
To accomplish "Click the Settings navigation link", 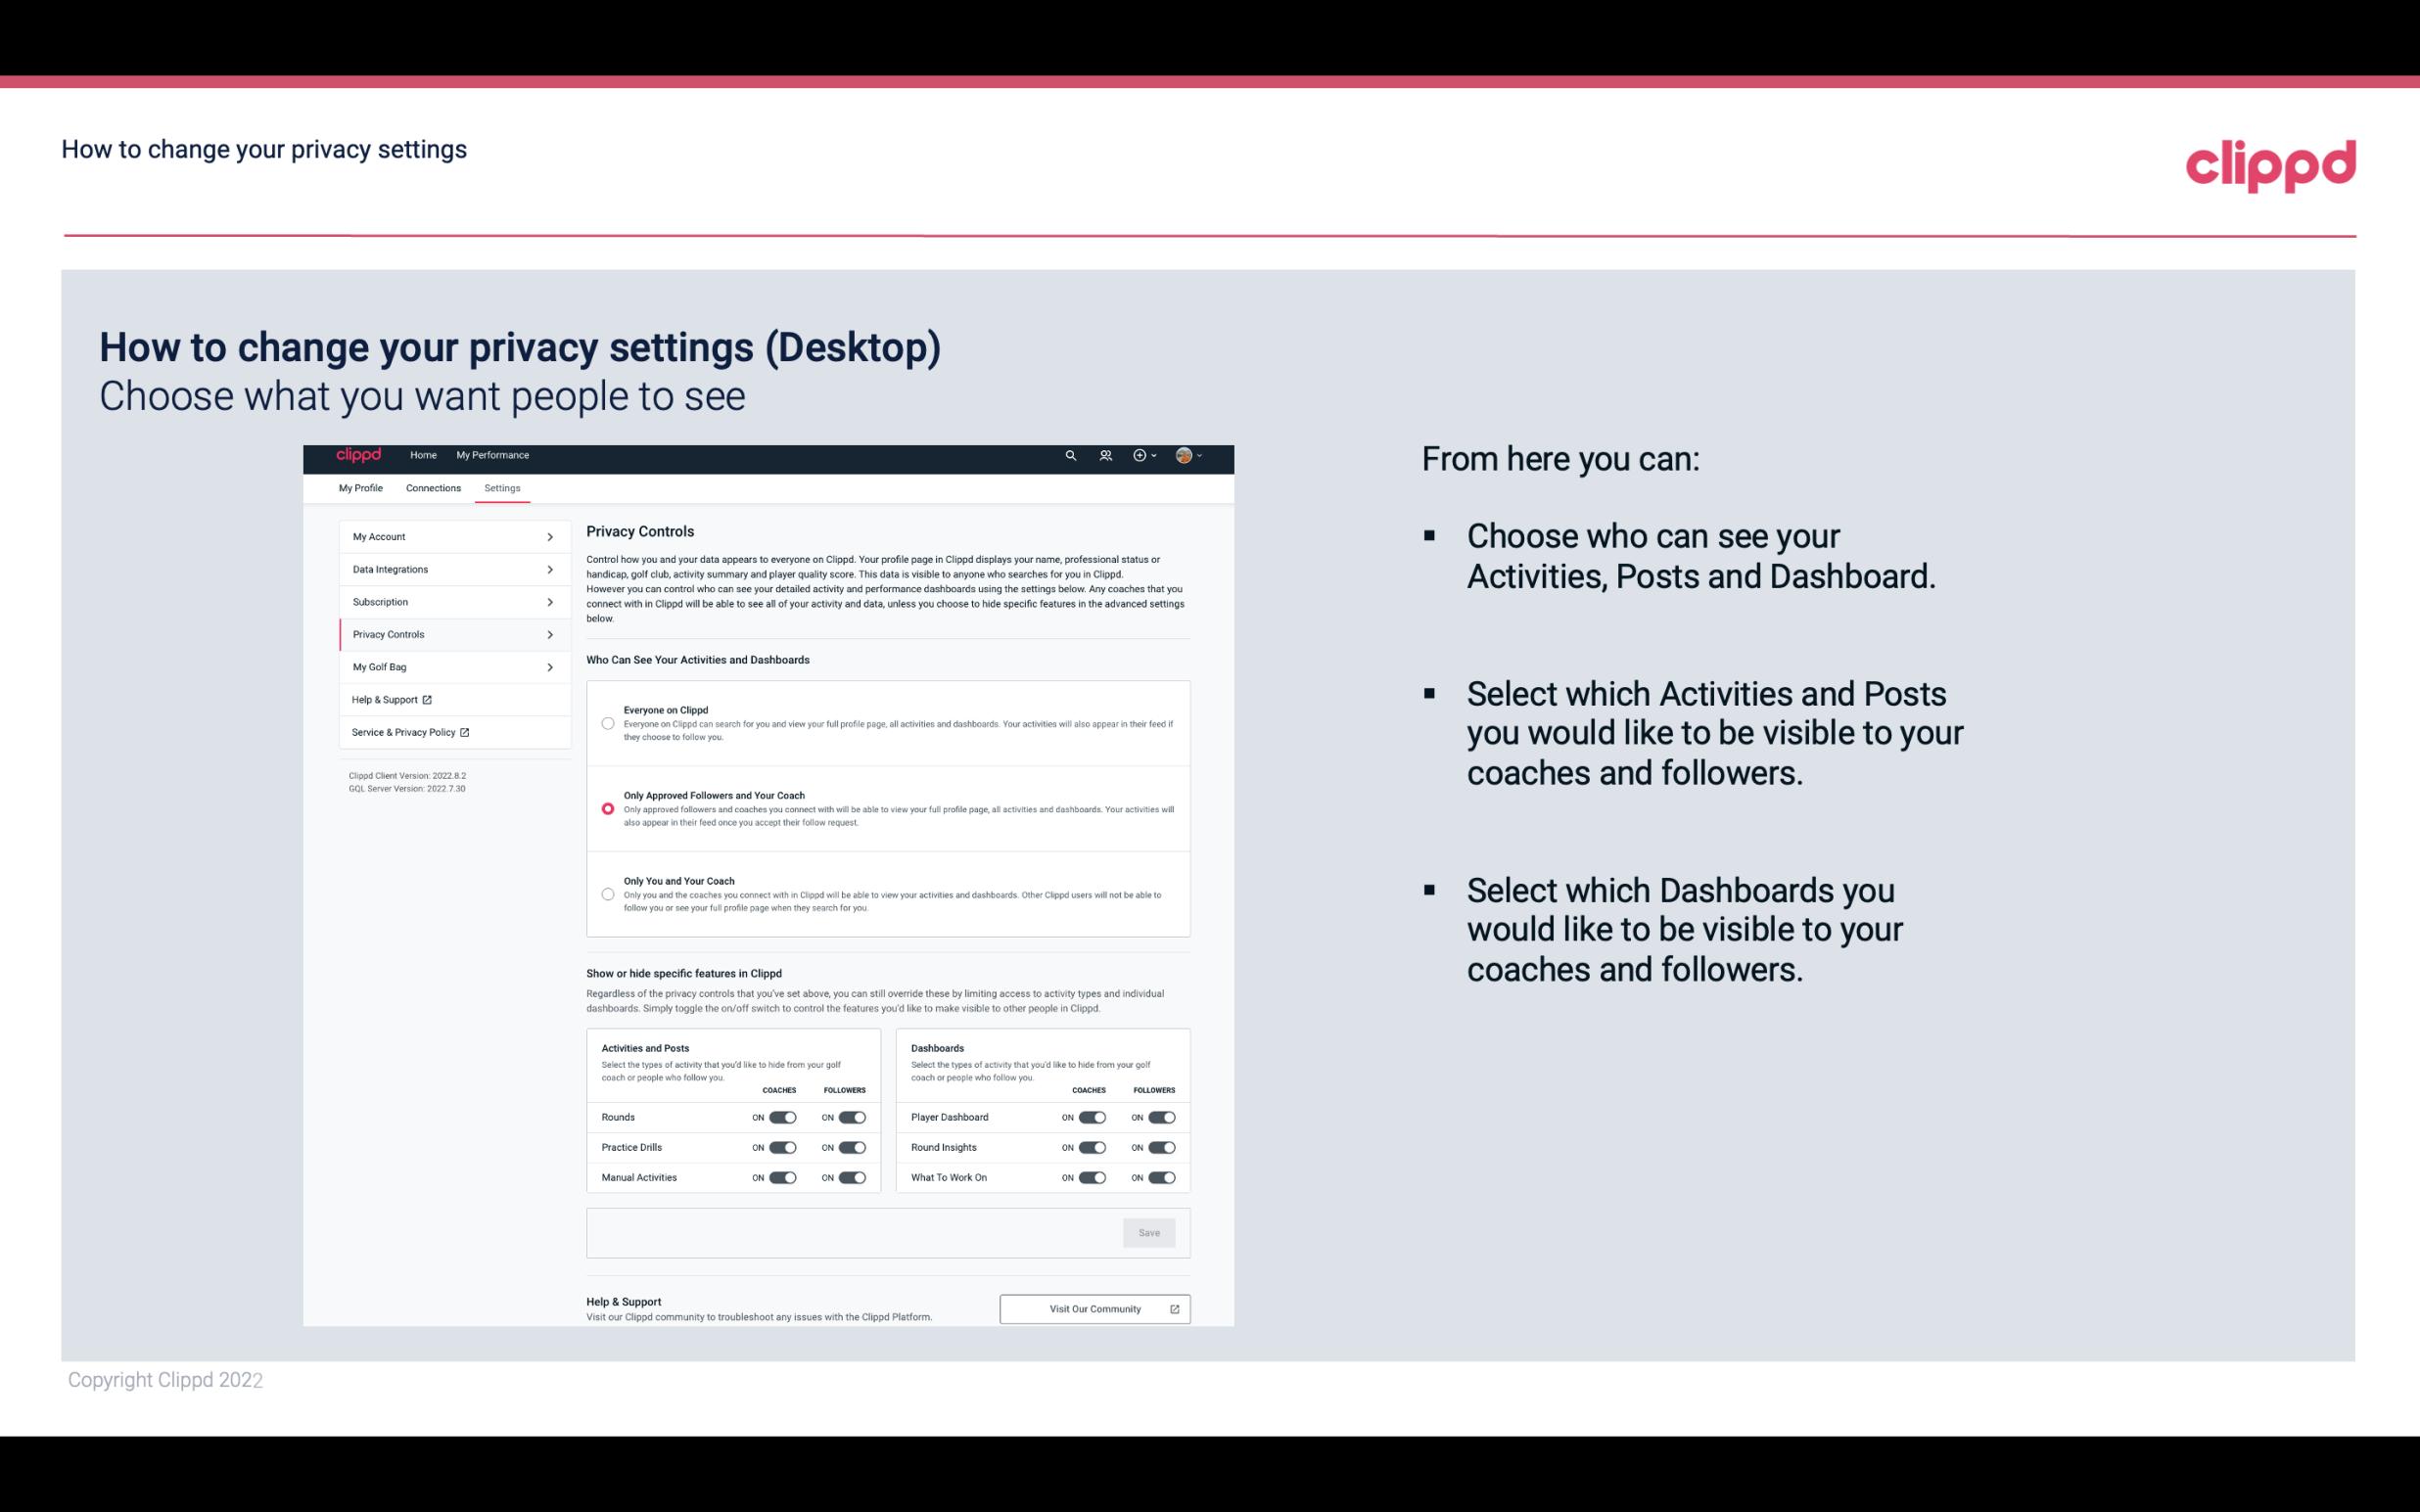I will pyautogui.click(x=503, y=487).
